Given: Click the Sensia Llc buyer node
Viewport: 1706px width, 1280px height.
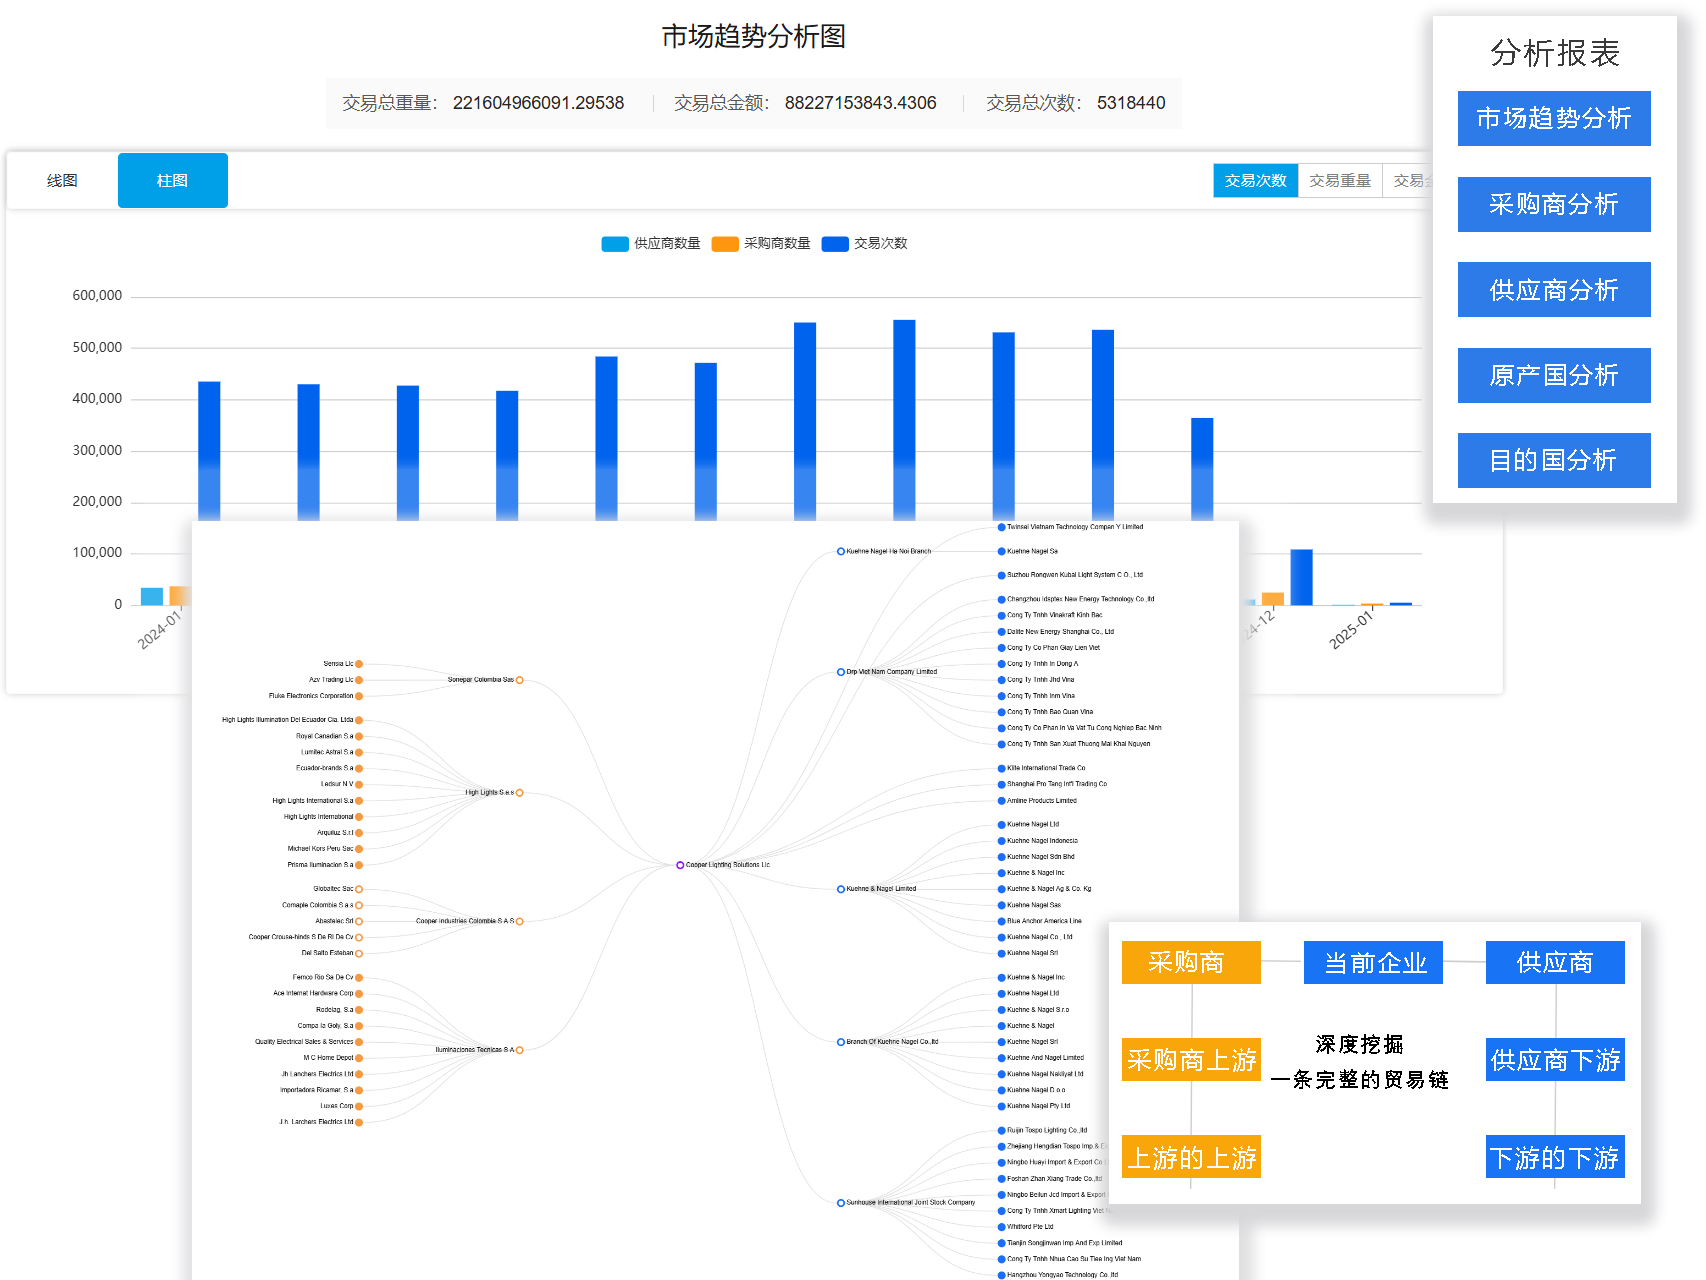Looking at the screenshot, I should [x=359, y=664].
